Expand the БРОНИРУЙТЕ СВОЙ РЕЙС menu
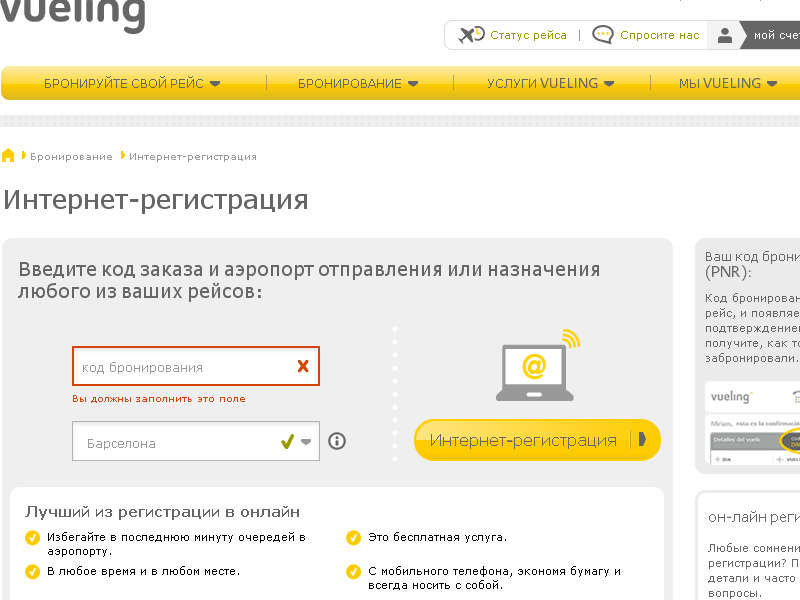 coord(132,83)
